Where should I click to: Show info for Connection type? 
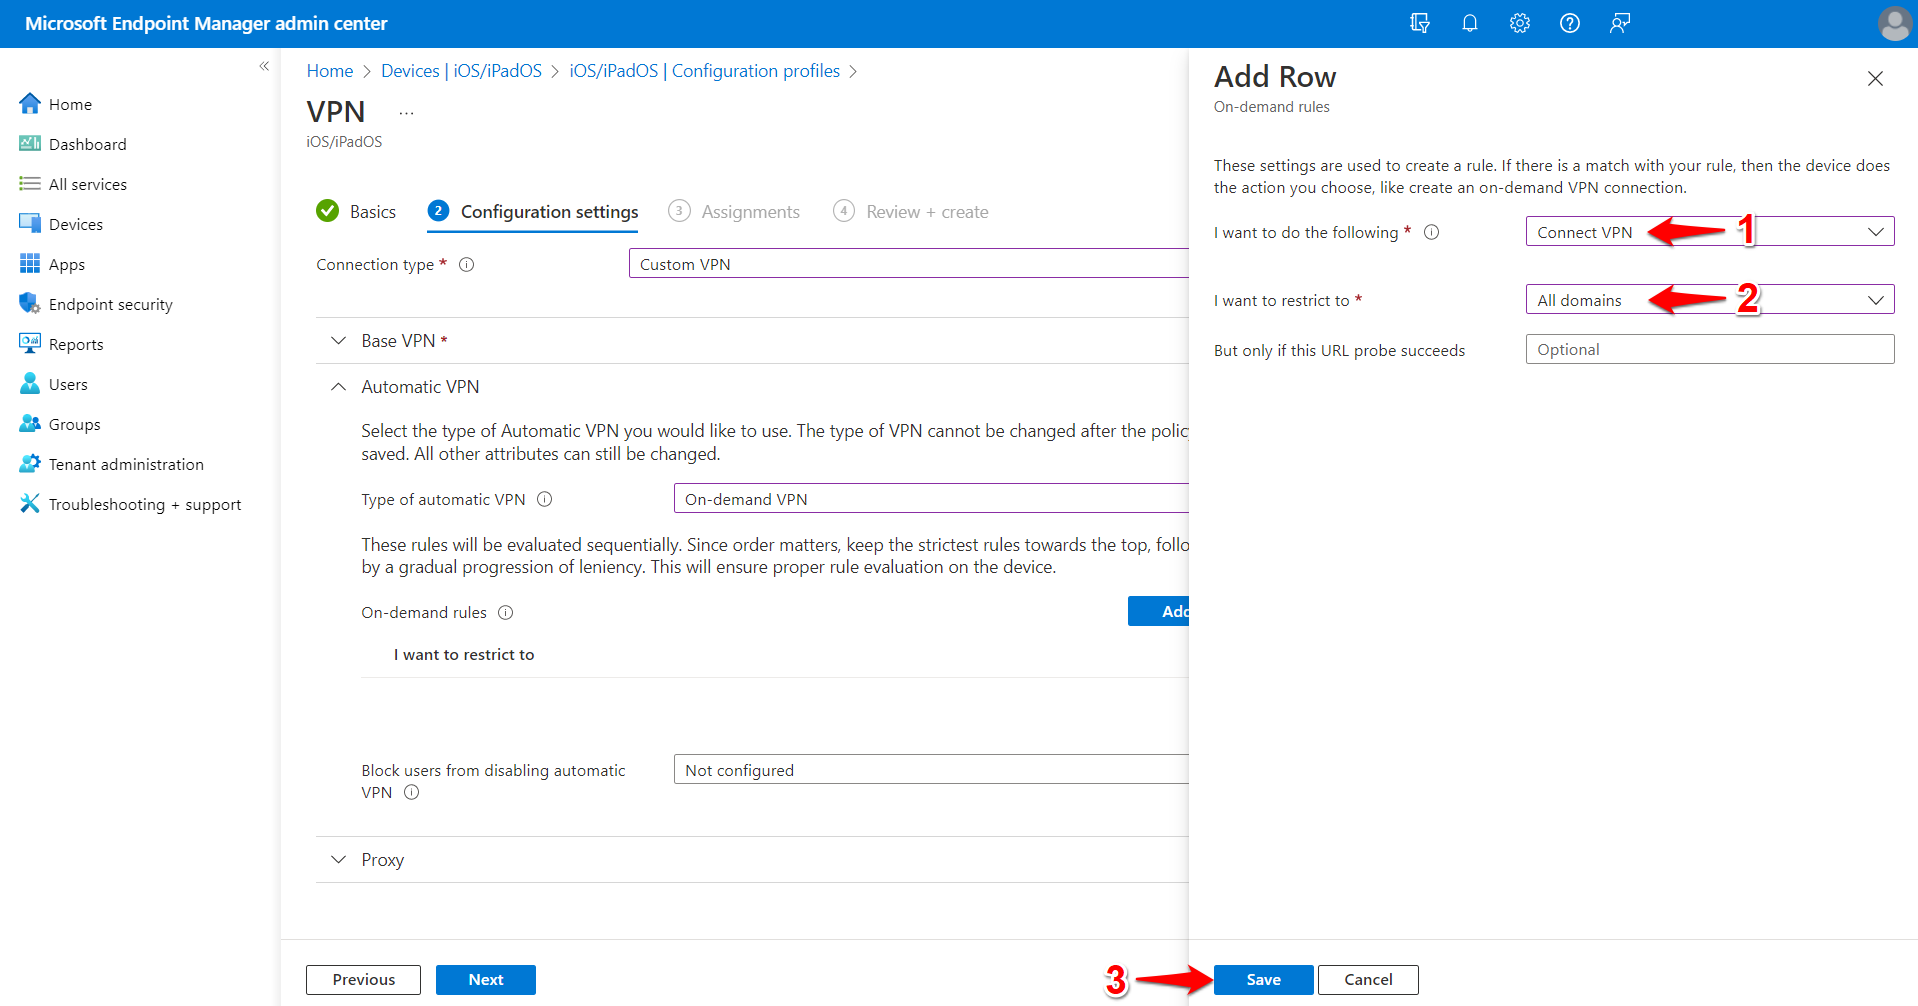(466, 265)
